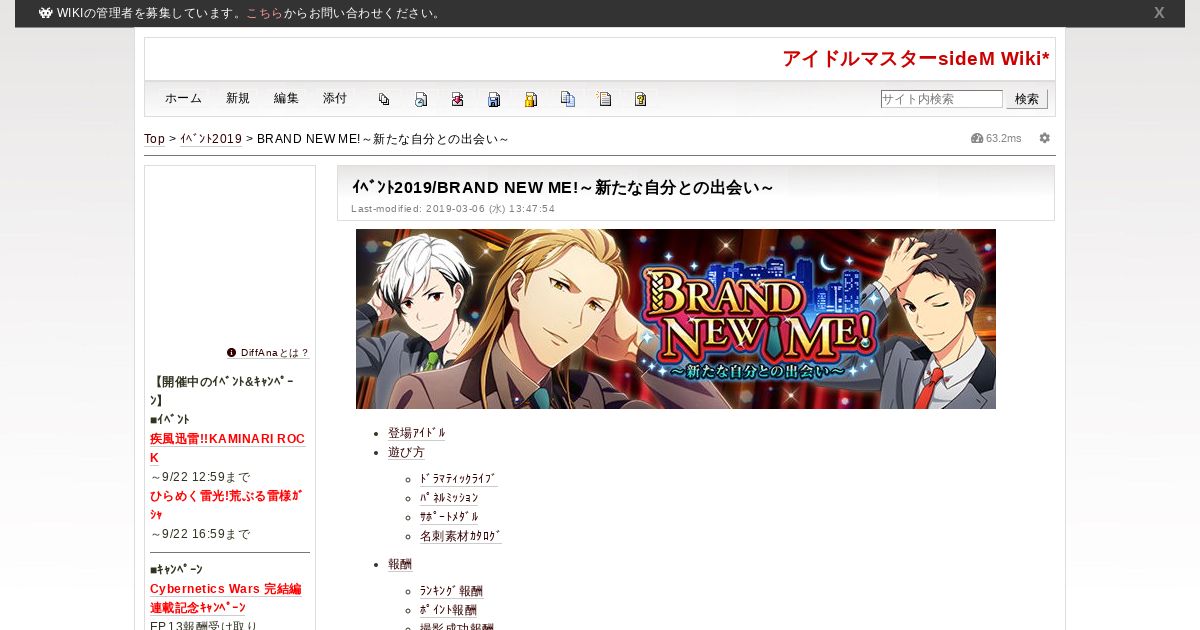
Task: Click the info icon beside DiffAnaとは
Action: click(x=232, y=352)
